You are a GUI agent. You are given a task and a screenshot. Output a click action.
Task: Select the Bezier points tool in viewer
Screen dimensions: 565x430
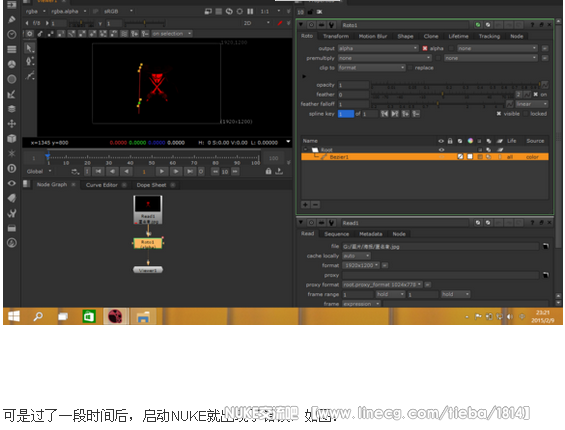(30, 61)
